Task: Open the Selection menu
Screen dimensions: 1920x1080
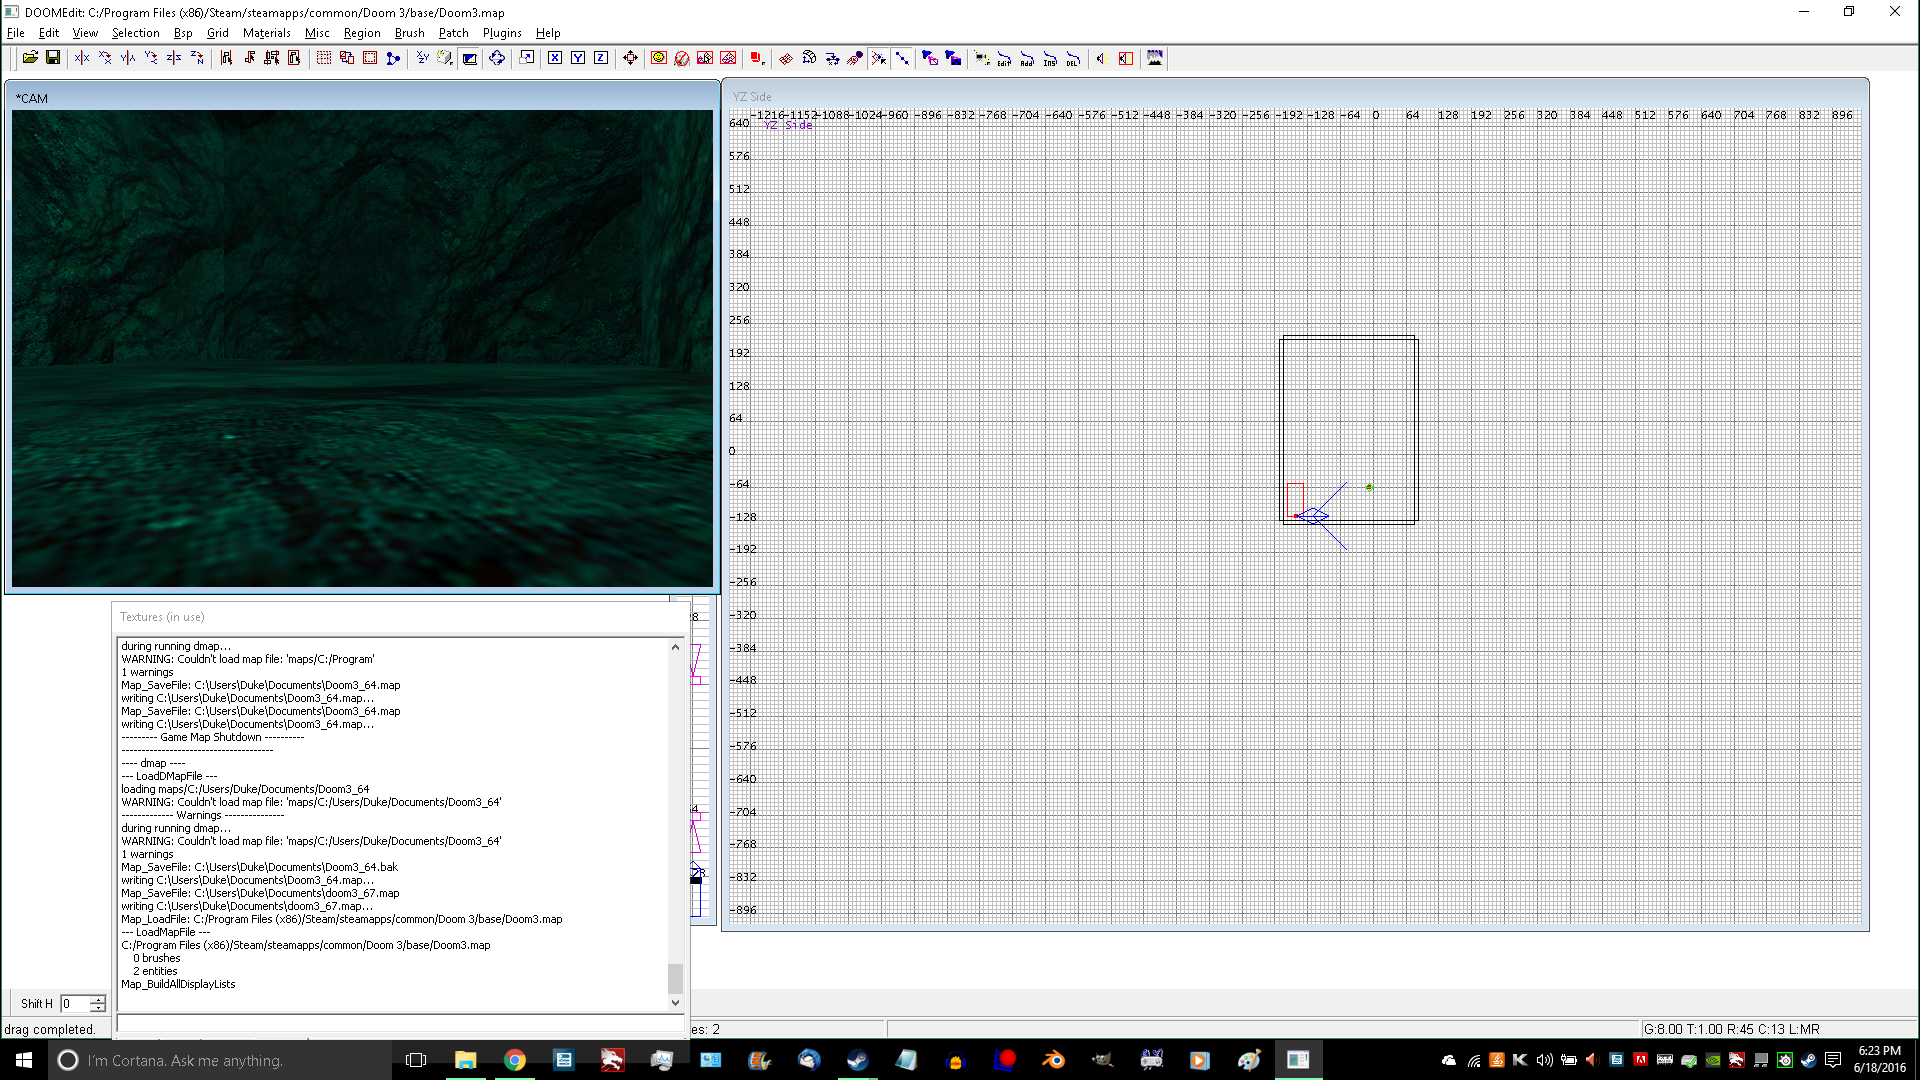Action: [135, 33]
